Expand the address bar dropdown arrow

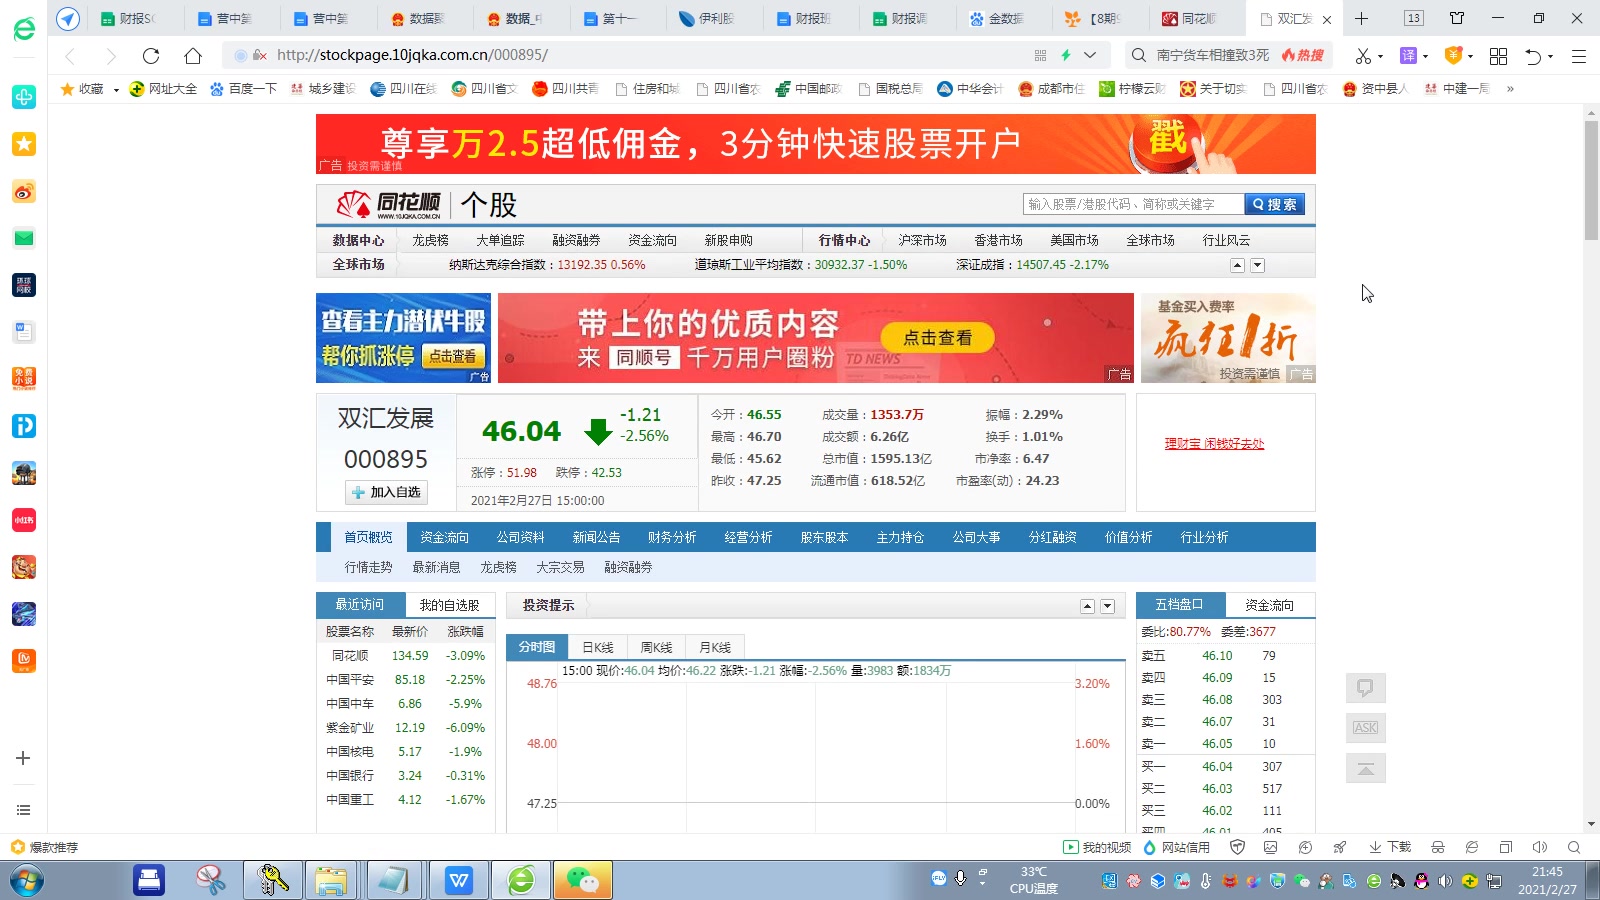pos(1090,56)
